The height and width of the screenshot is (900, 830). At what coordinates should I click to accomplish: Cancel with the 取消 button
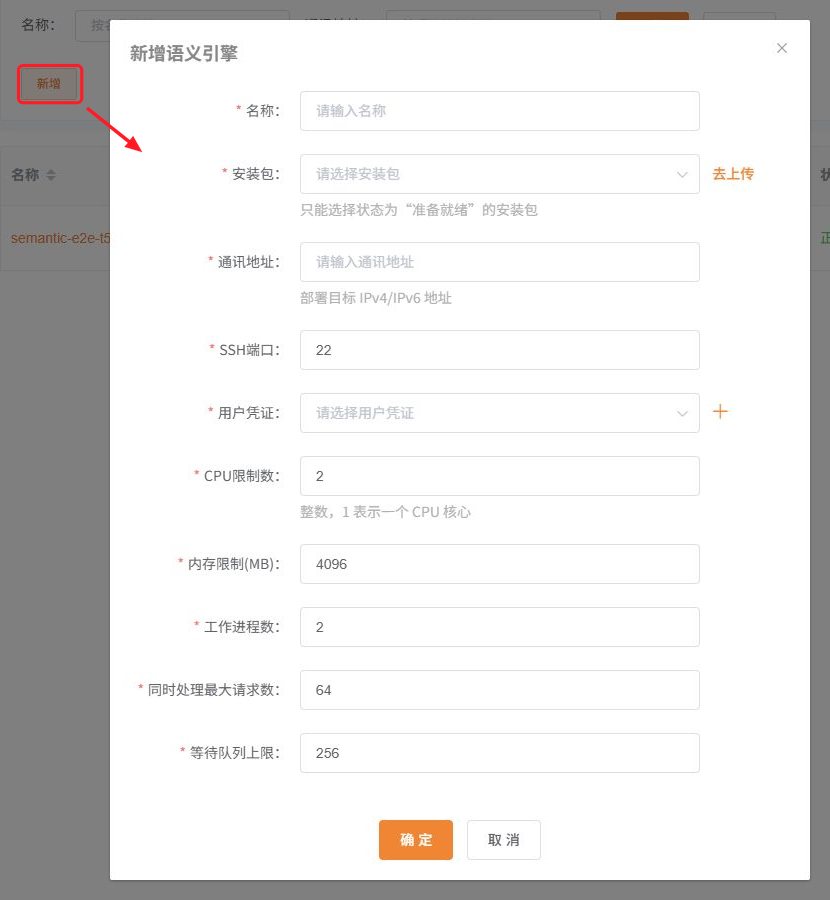pos(503,840)
